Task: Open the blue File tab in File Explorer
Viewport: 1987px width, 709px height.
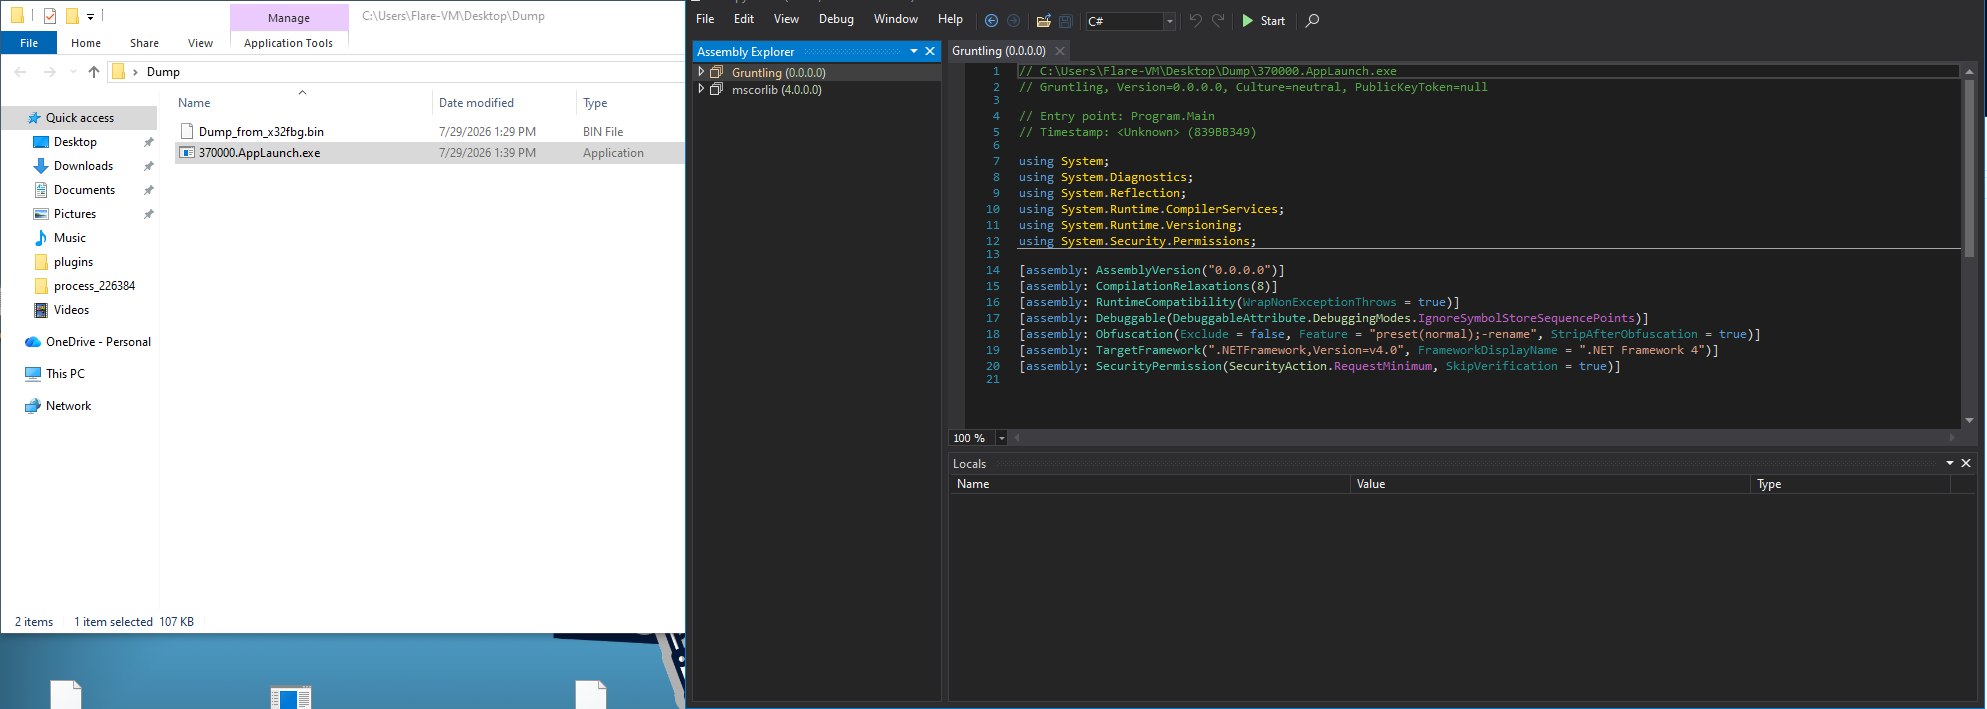Action: tap(29, 43)
